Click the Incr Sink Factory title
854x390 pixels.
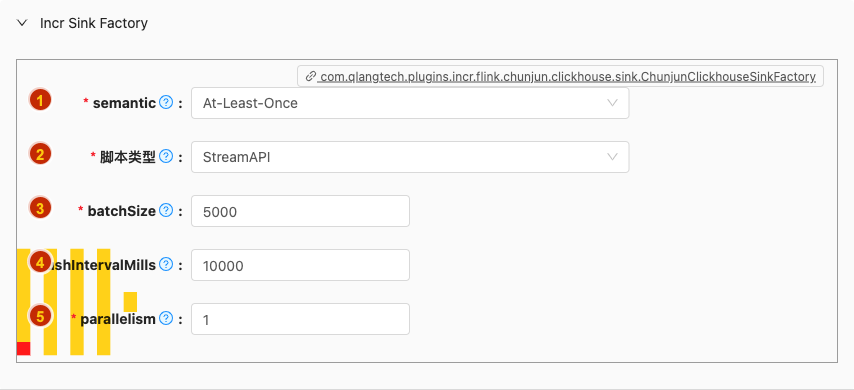pos(94,23)
